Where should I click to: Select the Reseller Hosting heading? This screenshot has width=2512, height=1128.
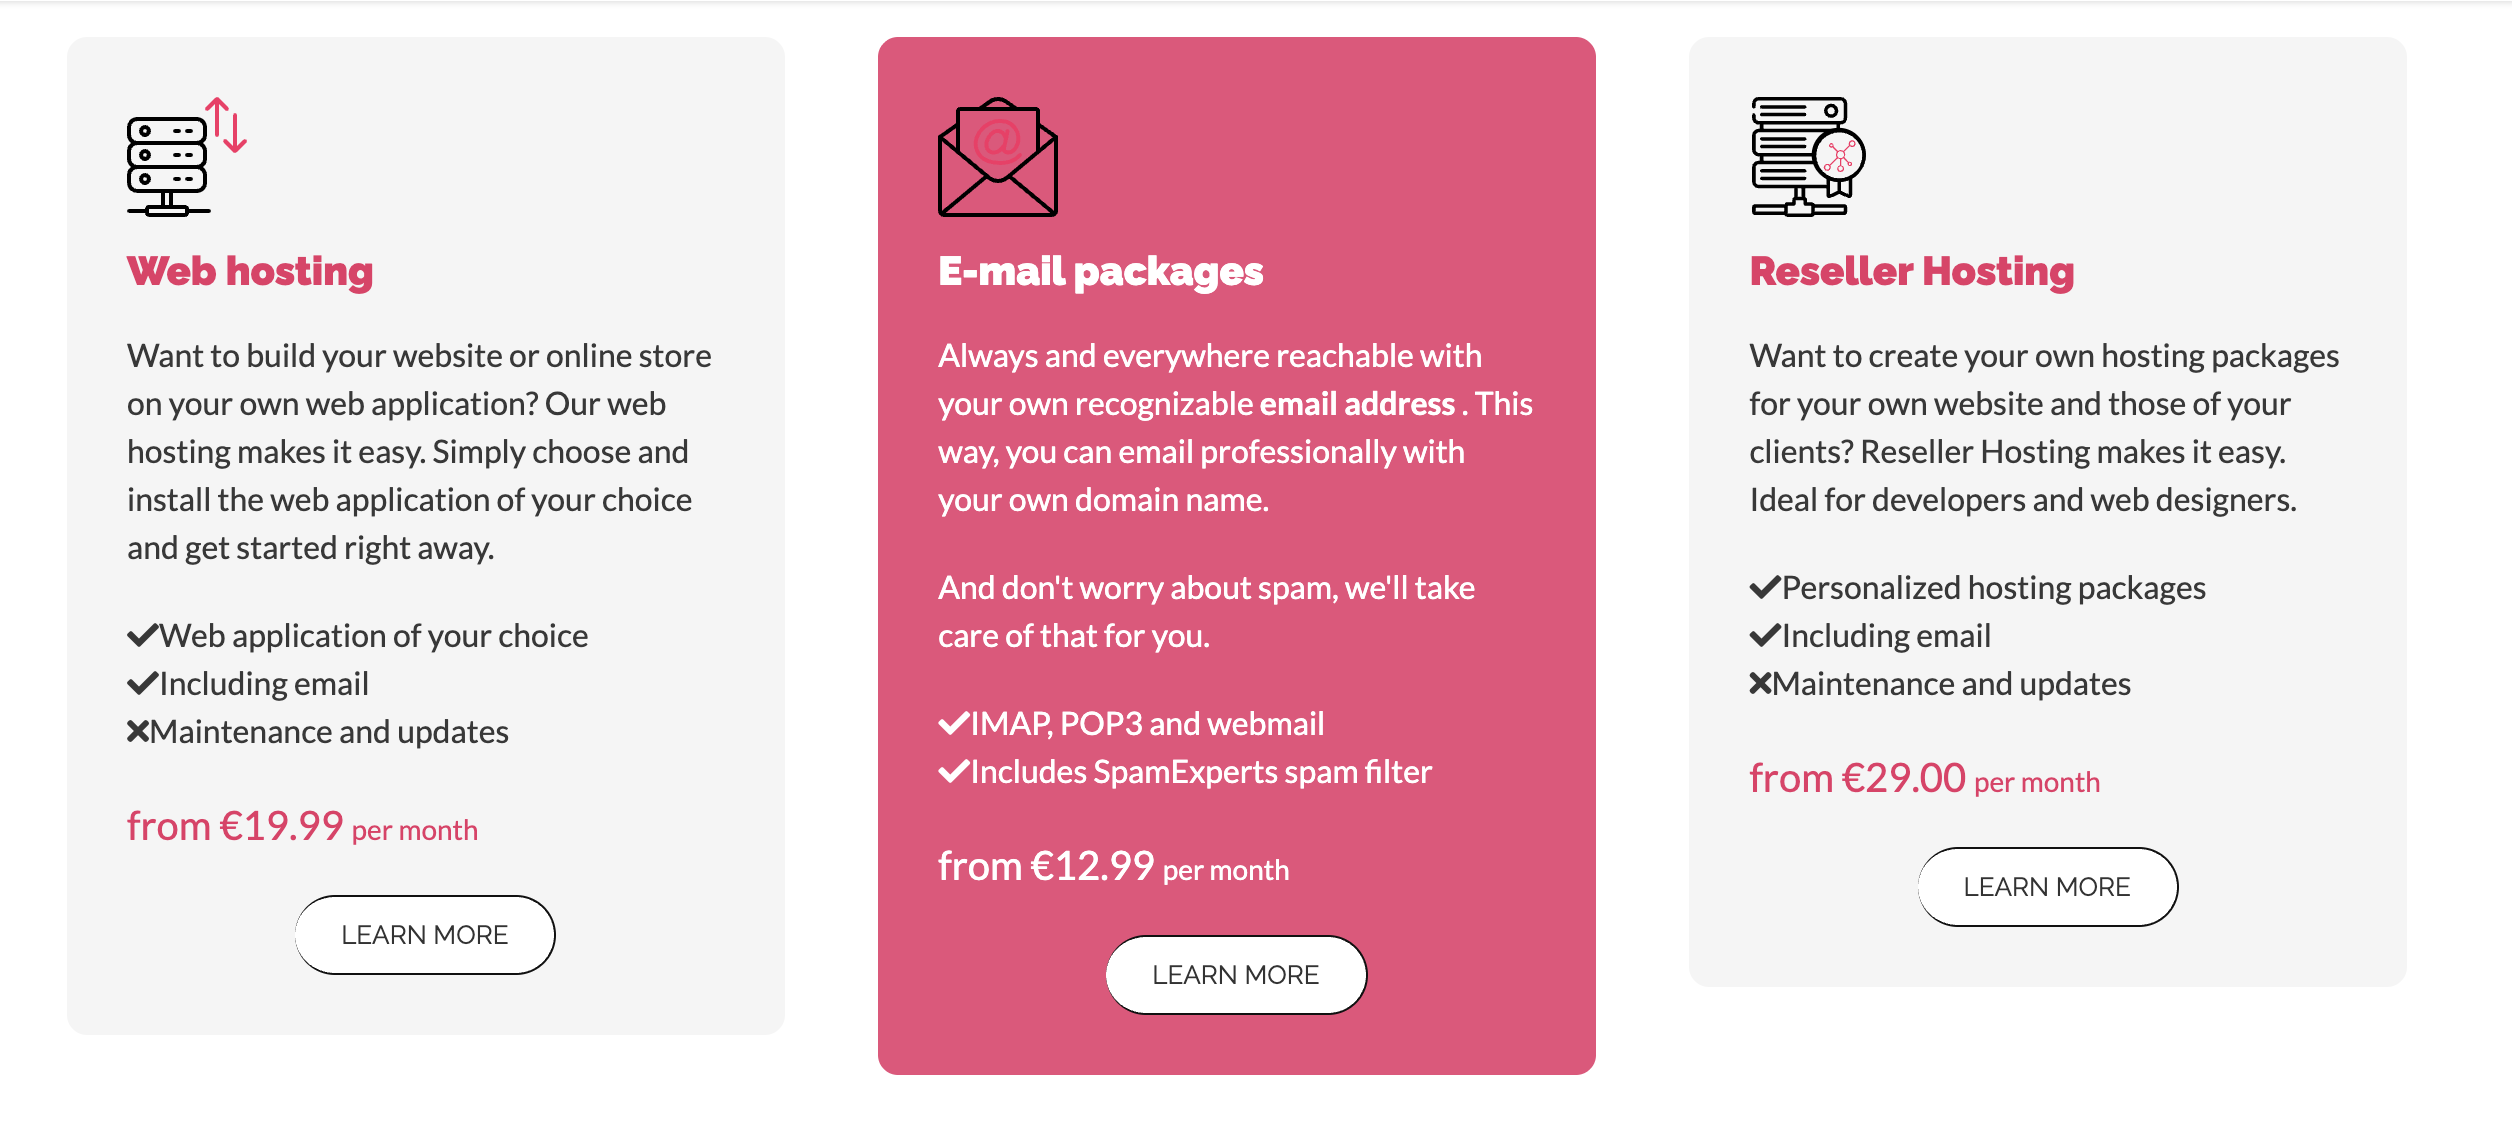coord(1913,270)
